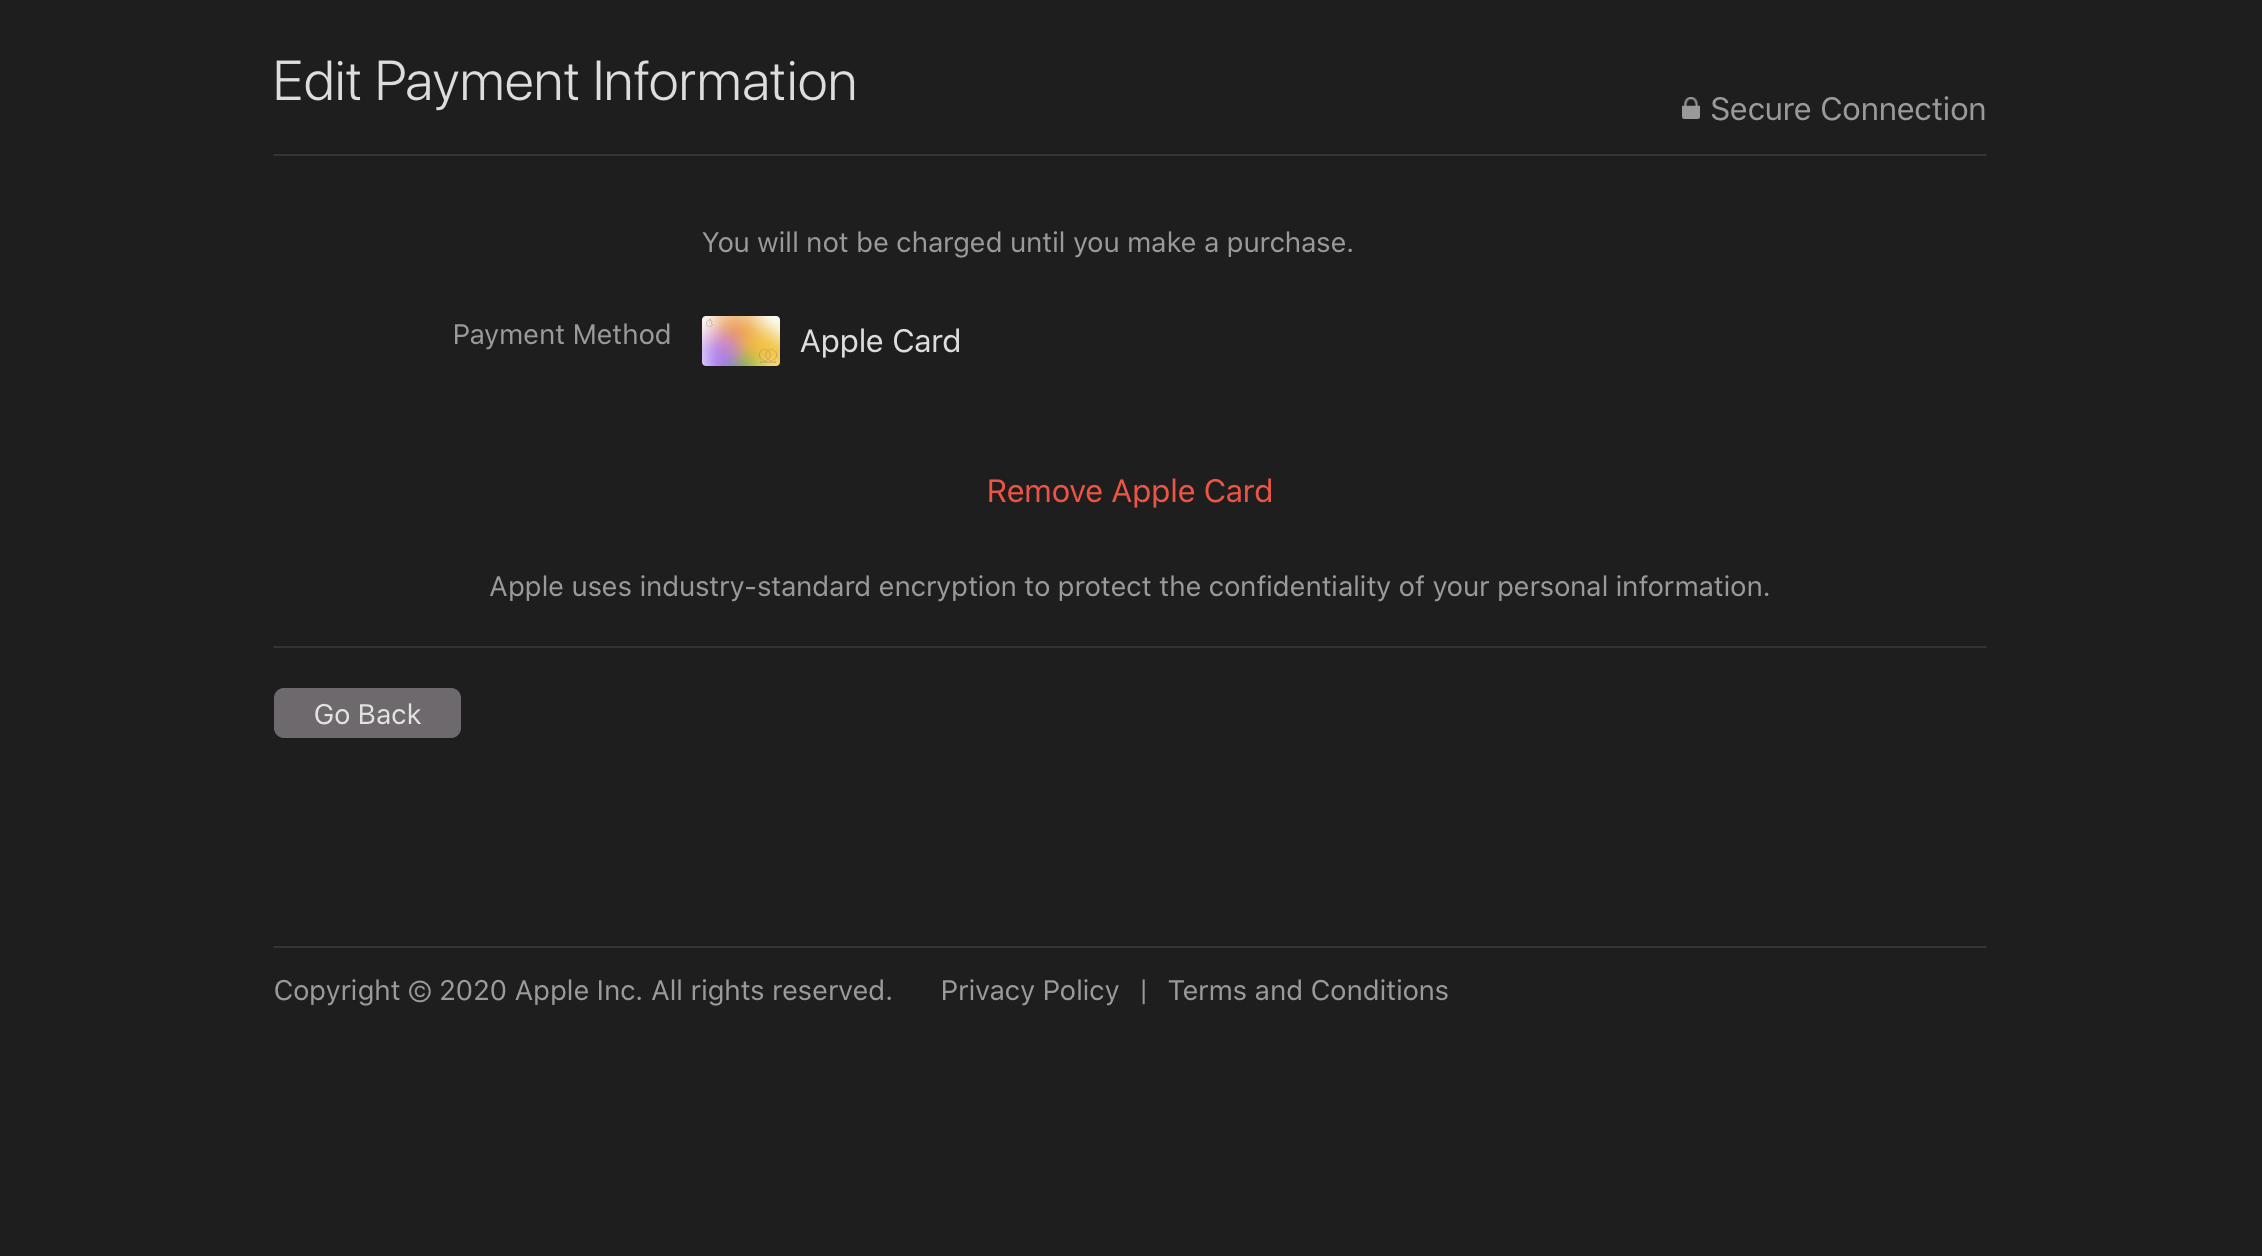
Task: Remove Apple Card via the red link
Action: 1129,491
